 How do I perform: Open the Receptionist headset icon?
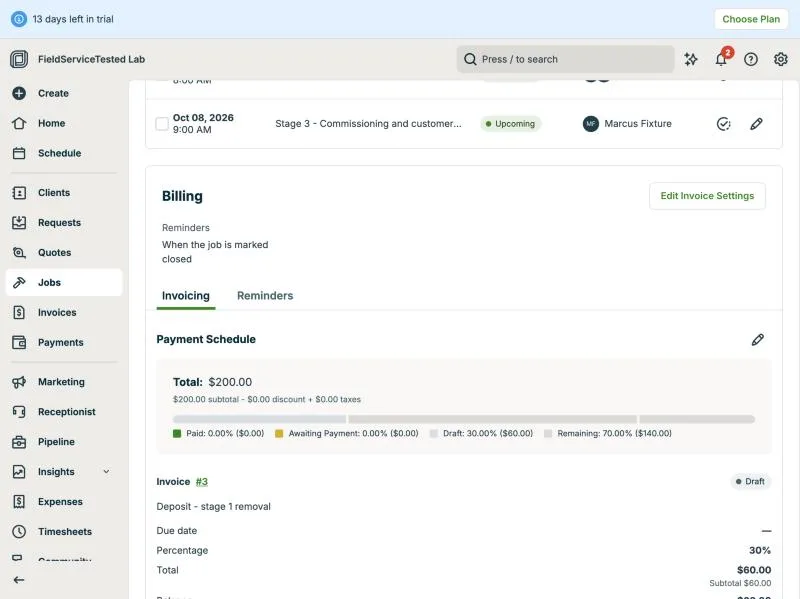click(x=19, y=412)
